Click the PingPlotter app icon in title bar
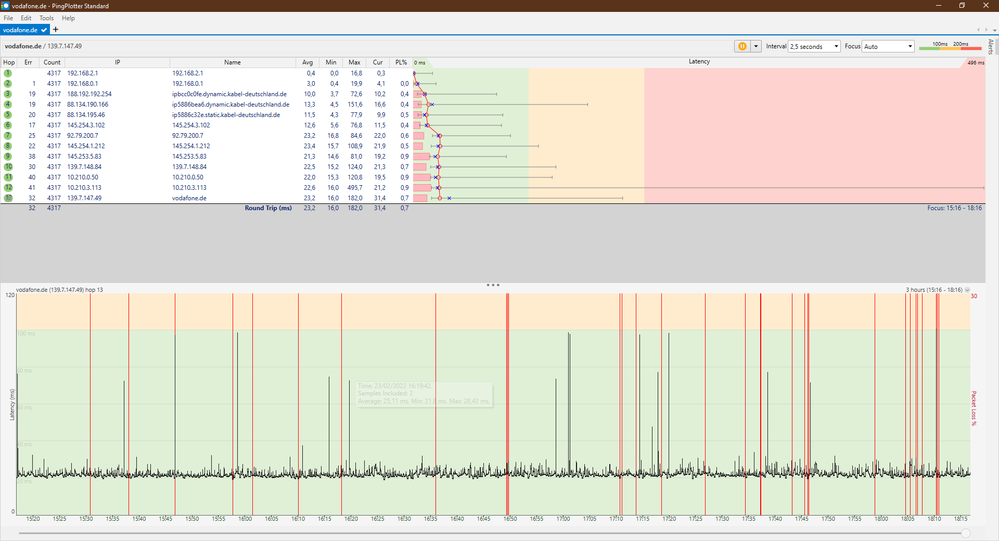This screenshot has width=999, height=541. (6, 6)
